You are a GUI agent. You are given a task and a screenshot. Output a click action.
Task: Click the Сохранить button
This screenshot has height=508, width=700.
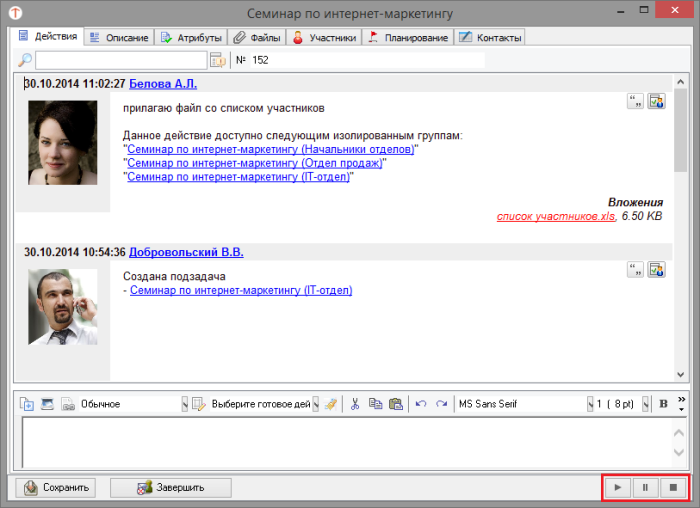tap(58, 488)
